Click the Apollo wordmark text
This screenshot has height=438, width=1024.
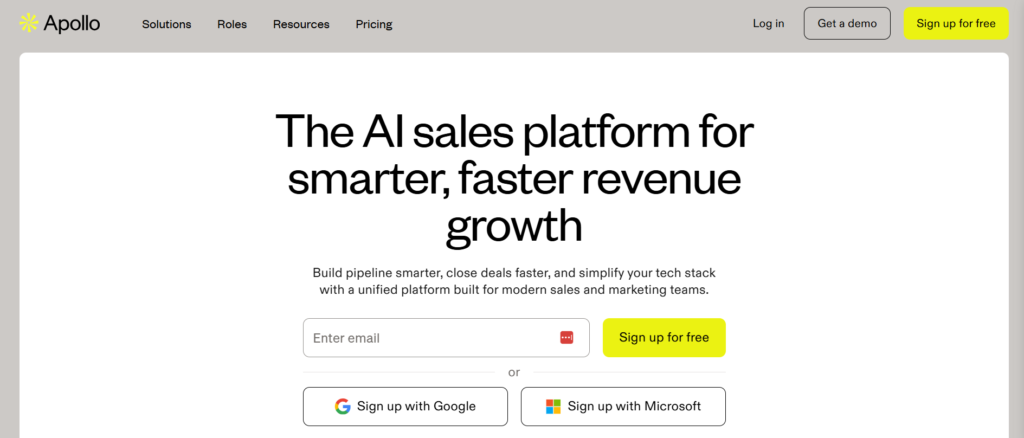[72, 23]
